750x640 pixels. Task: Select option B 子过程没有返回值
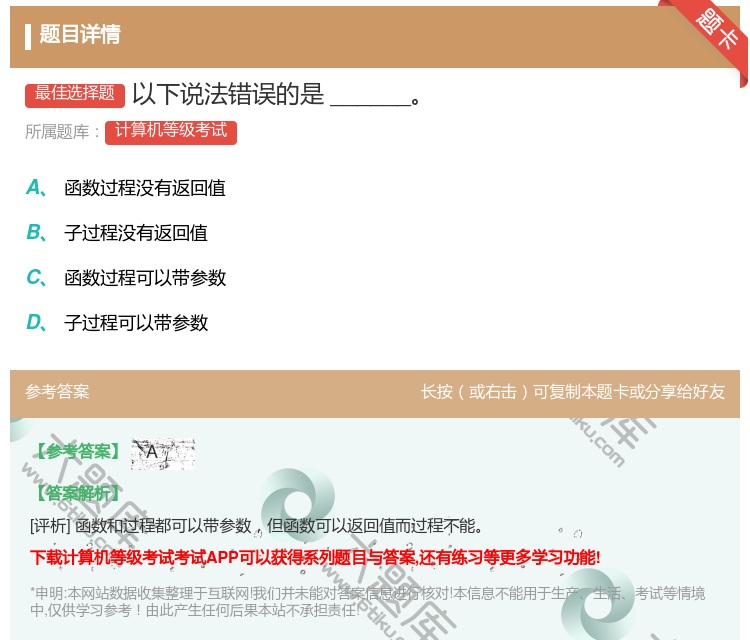click(117, 232)
